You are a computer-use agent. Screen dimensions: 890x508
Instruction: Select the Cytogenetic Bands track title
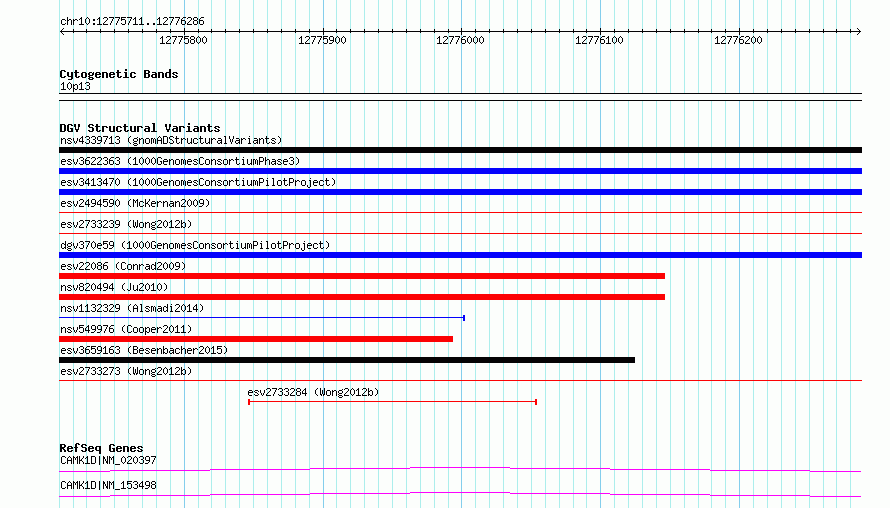(x=119, y=74)
